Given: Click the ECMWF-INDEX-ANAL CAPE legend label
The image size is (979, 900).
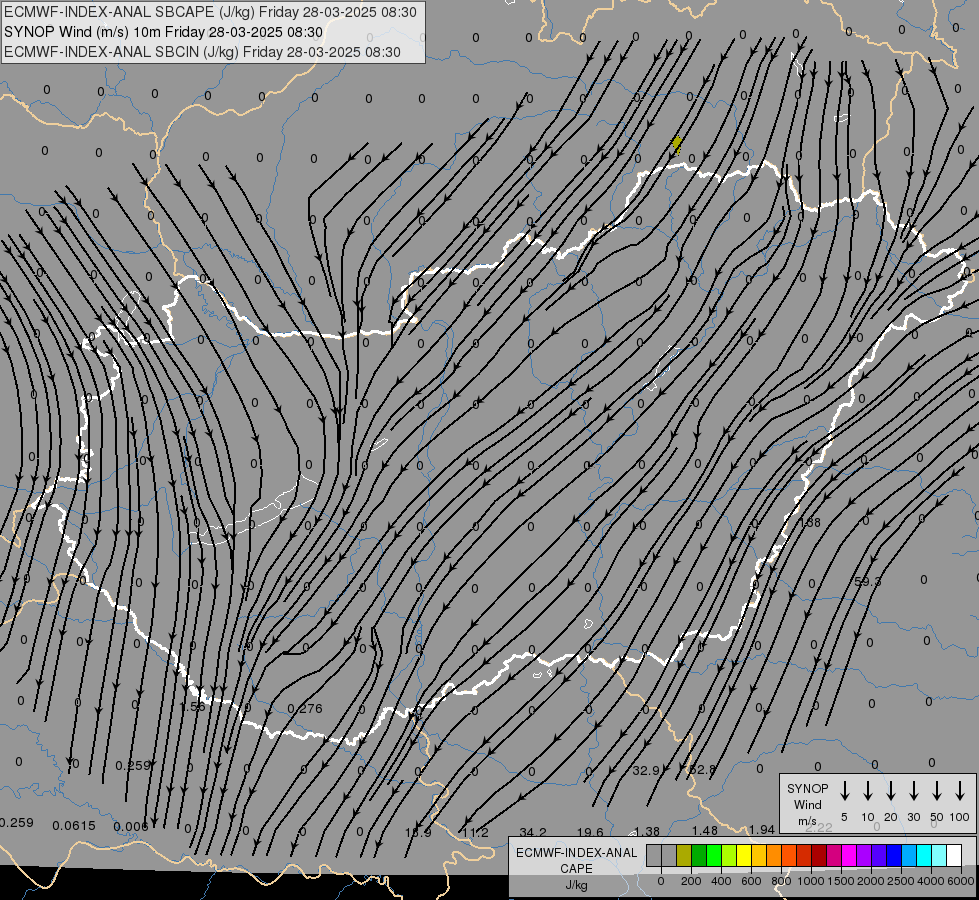Looking at the screenshot, I should pyautogui.click(x=576, y=860).
